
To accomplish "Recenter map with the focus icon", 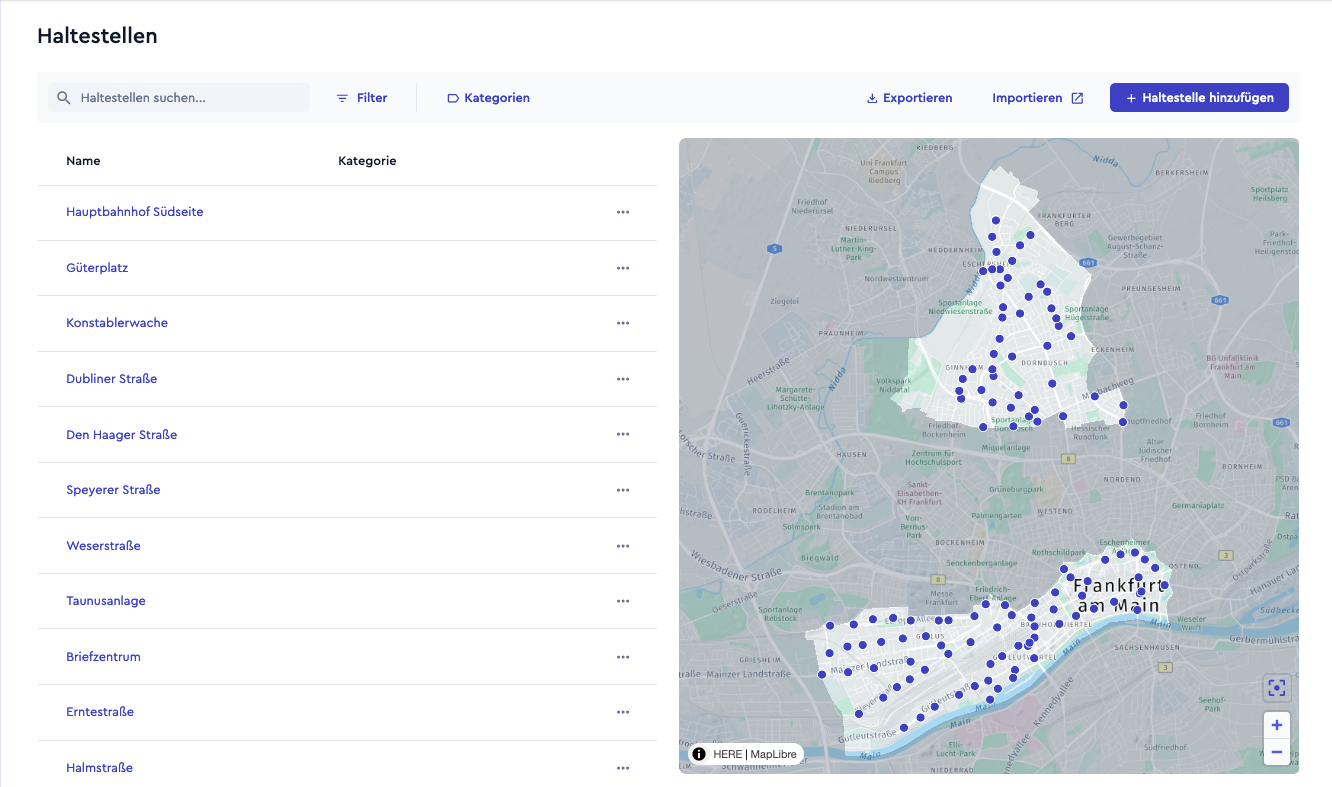I will (1276, 688).
